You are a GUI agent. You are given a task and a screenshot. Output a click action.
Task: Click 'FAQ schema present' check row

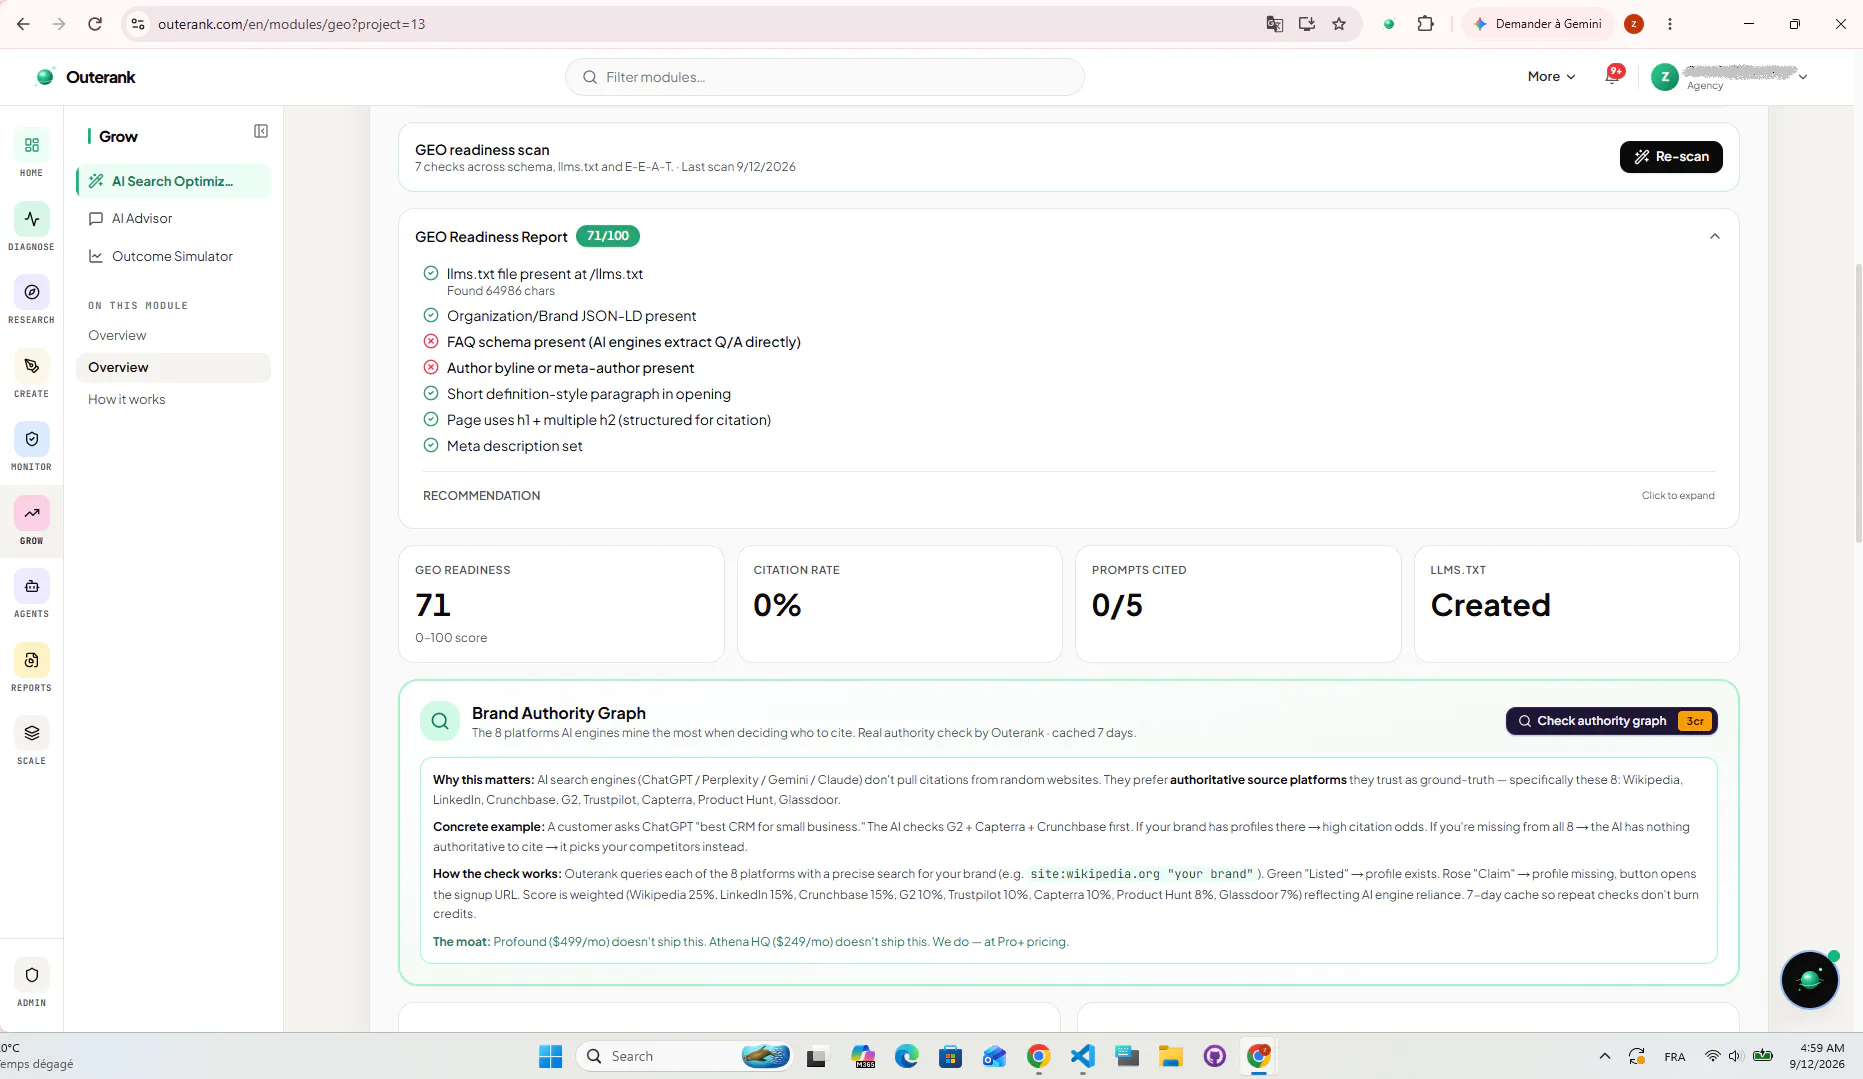(x=612, y=342)
